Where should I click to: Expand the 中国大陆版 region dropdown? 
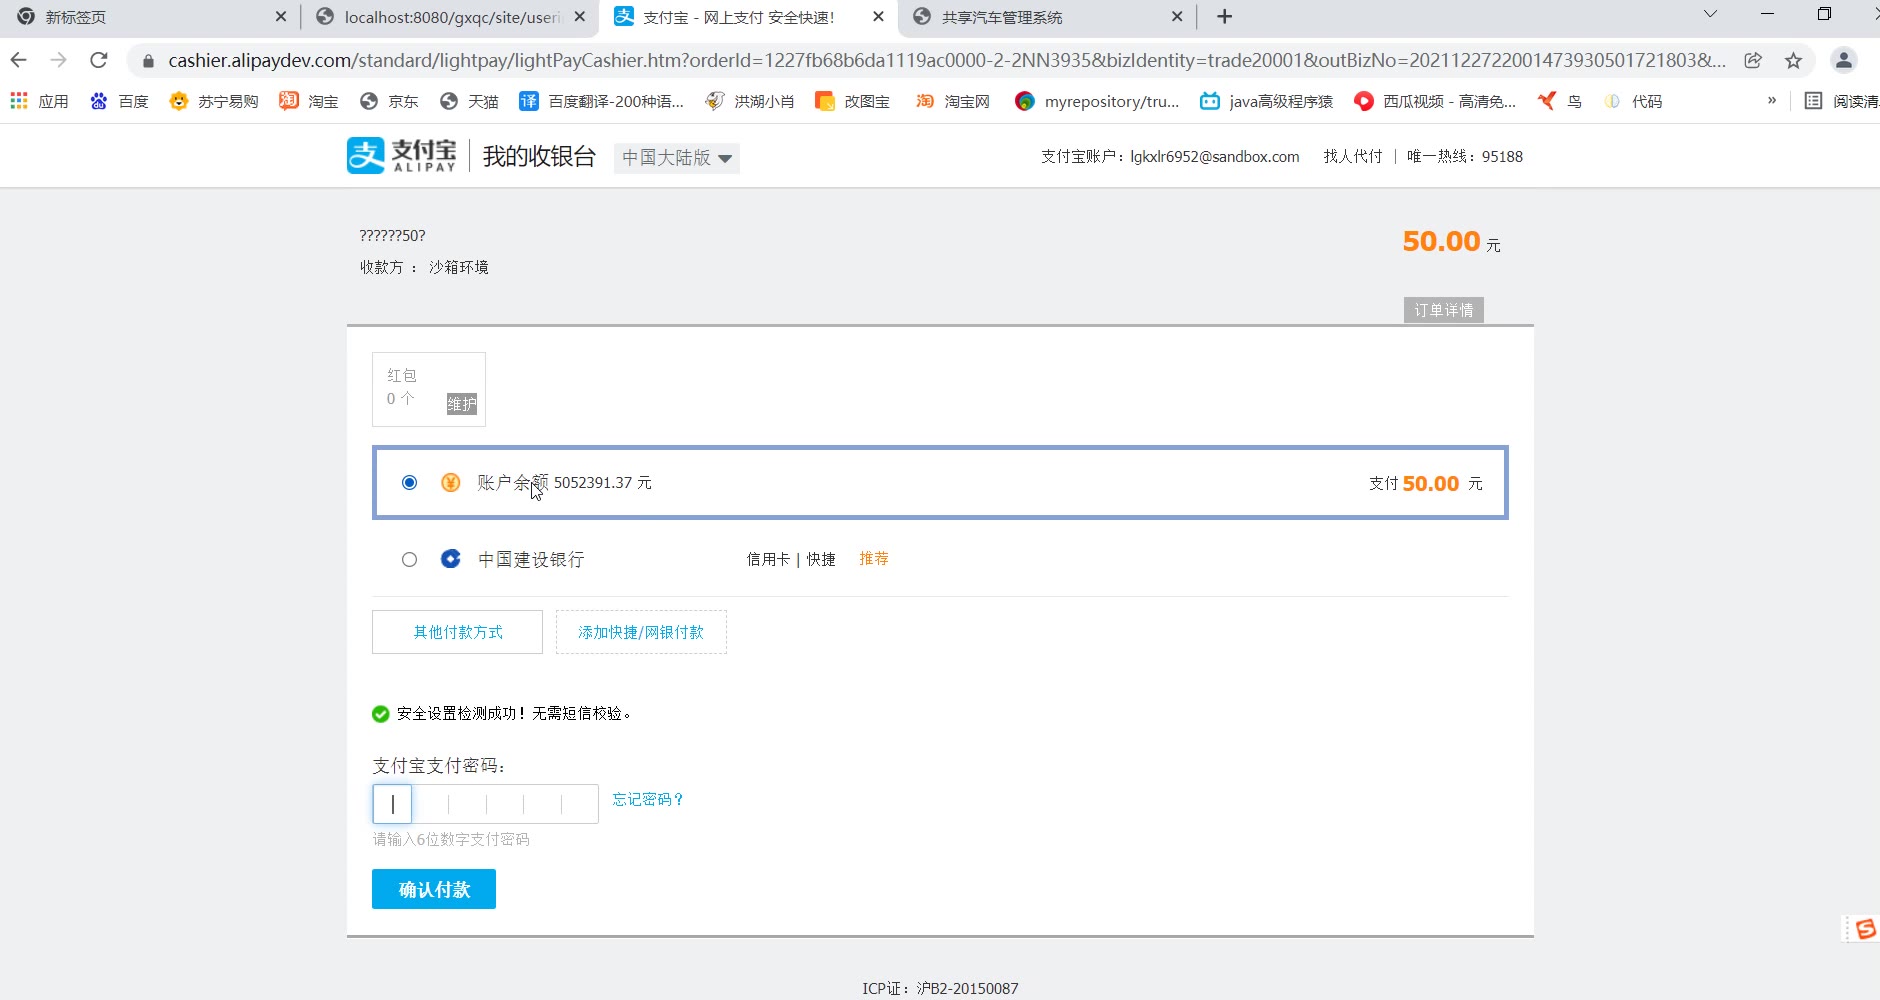tap(677, 158)
